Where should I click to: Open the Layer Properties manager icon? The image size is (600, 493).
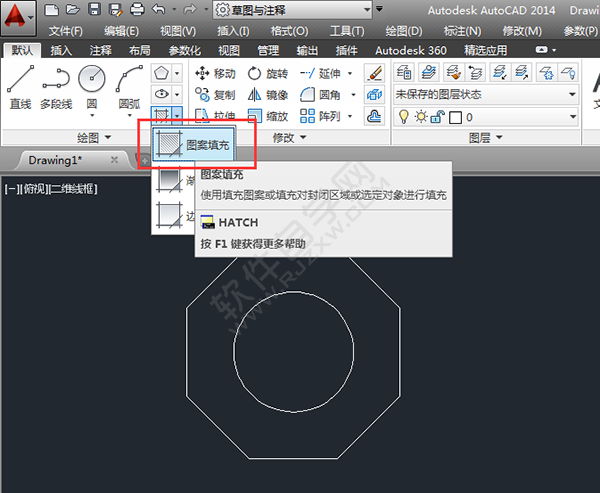(x=404, y=73)
